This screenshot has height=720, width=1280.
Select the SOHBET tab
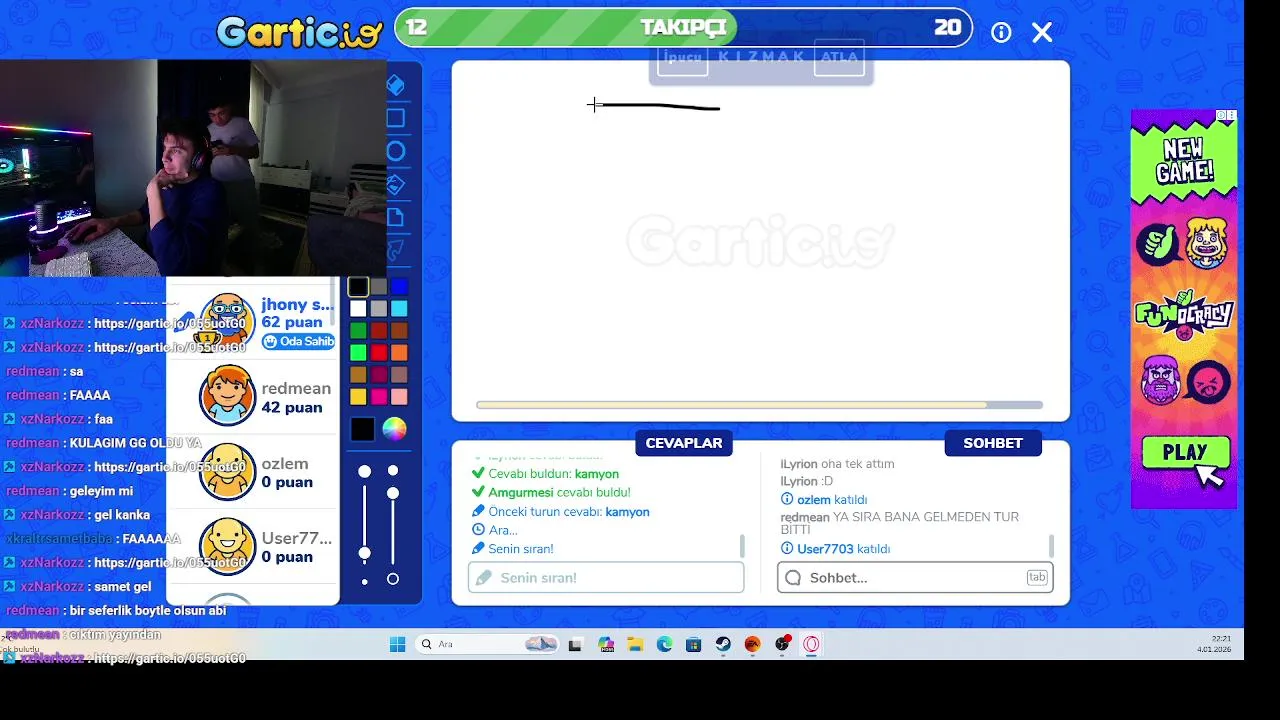pos(993,443)
